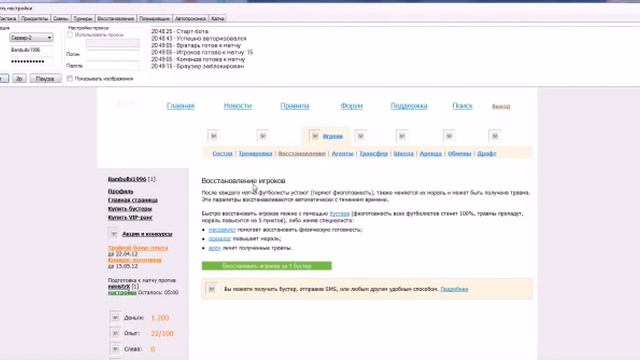Image resolution: width=640 pixels, height=360 pixels.
Task: Click the money value 1.200
Action: [x=160, y=318]
